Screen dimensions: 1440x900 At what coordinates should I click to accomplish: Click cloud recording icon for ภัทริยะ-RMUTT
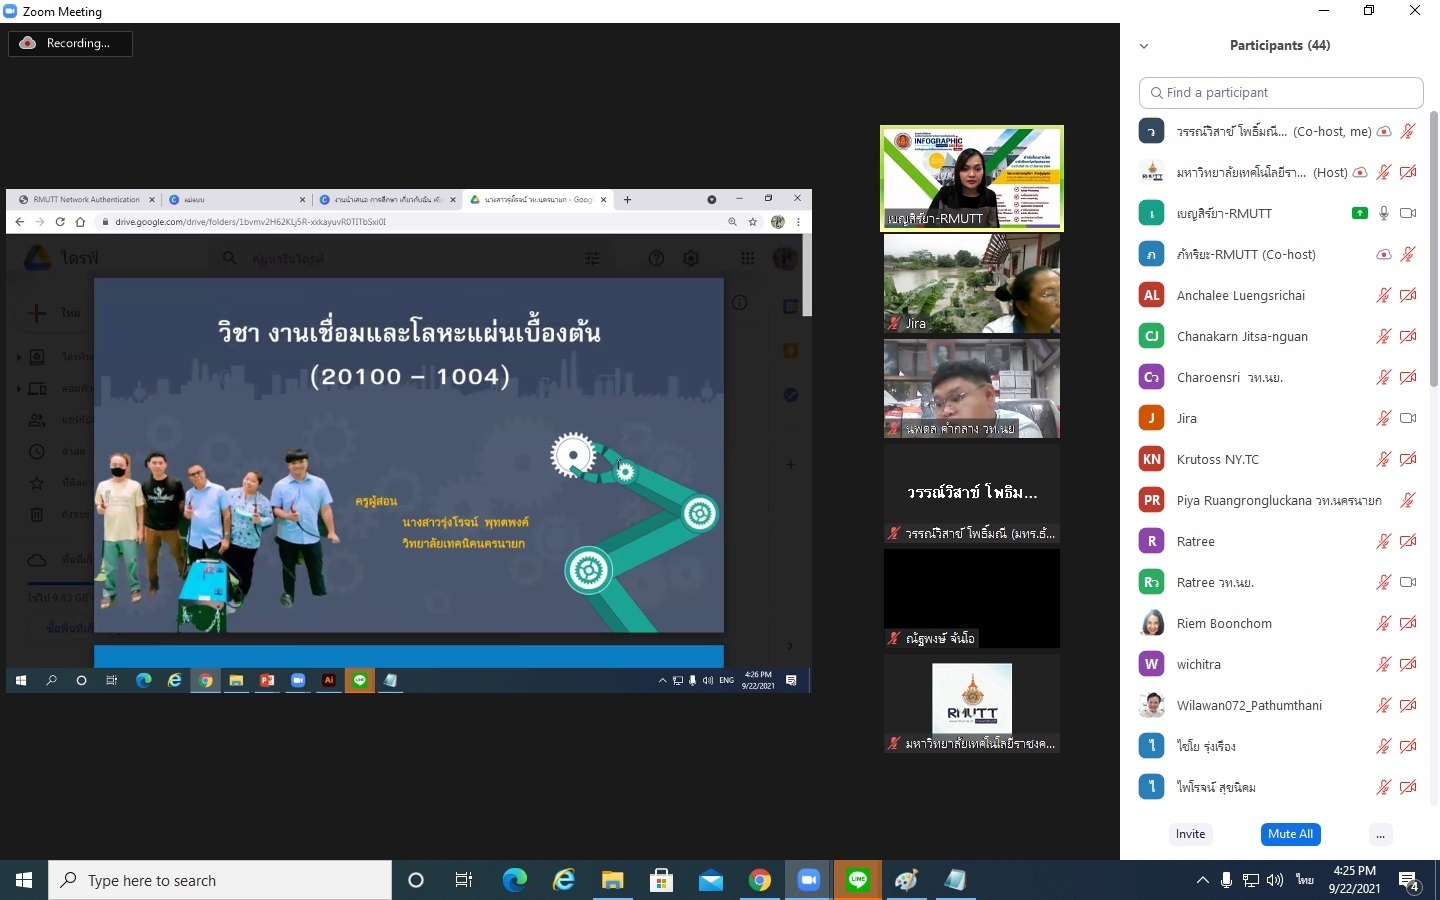tap(1384, 254)
